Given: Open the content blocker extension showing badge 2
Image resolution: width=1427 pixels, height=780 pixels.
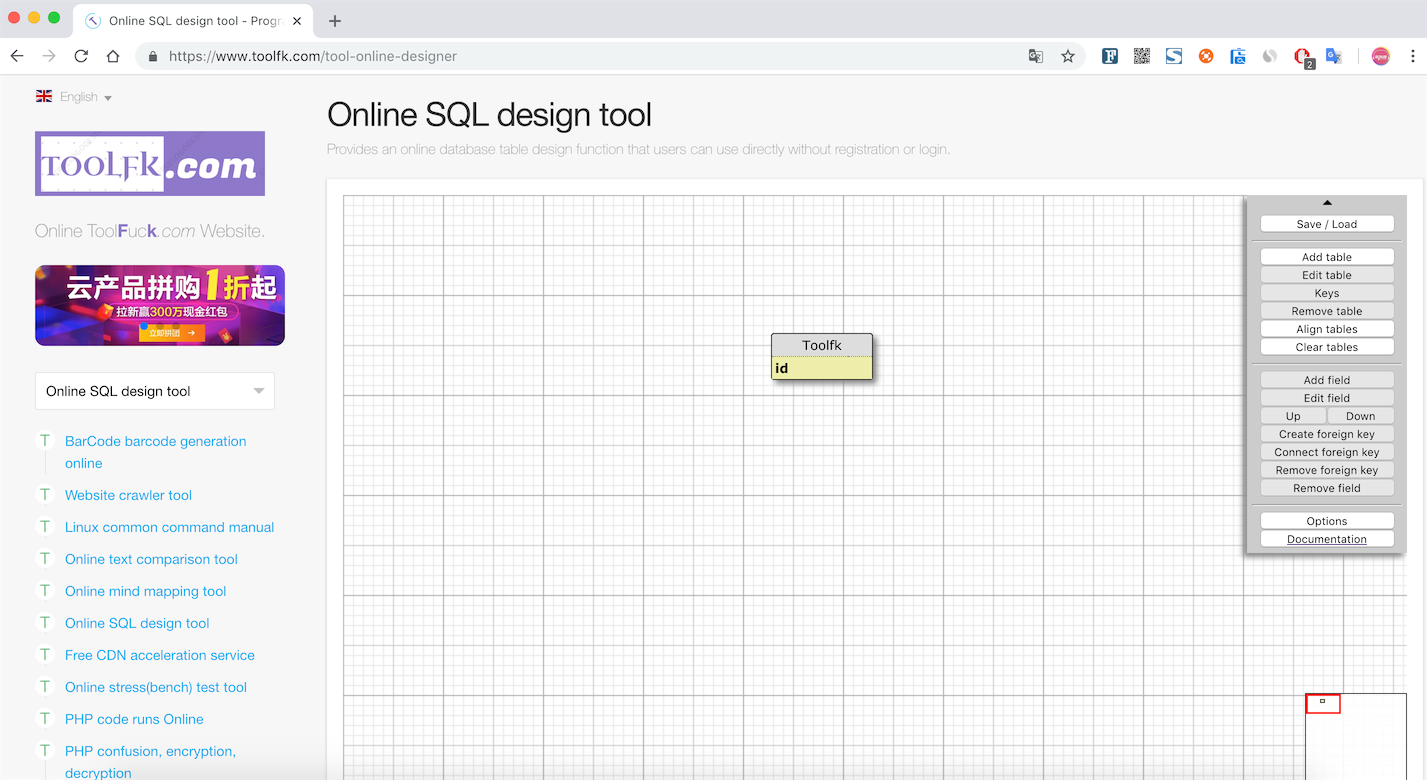Looking at the screenshot, I should 1301,56.
